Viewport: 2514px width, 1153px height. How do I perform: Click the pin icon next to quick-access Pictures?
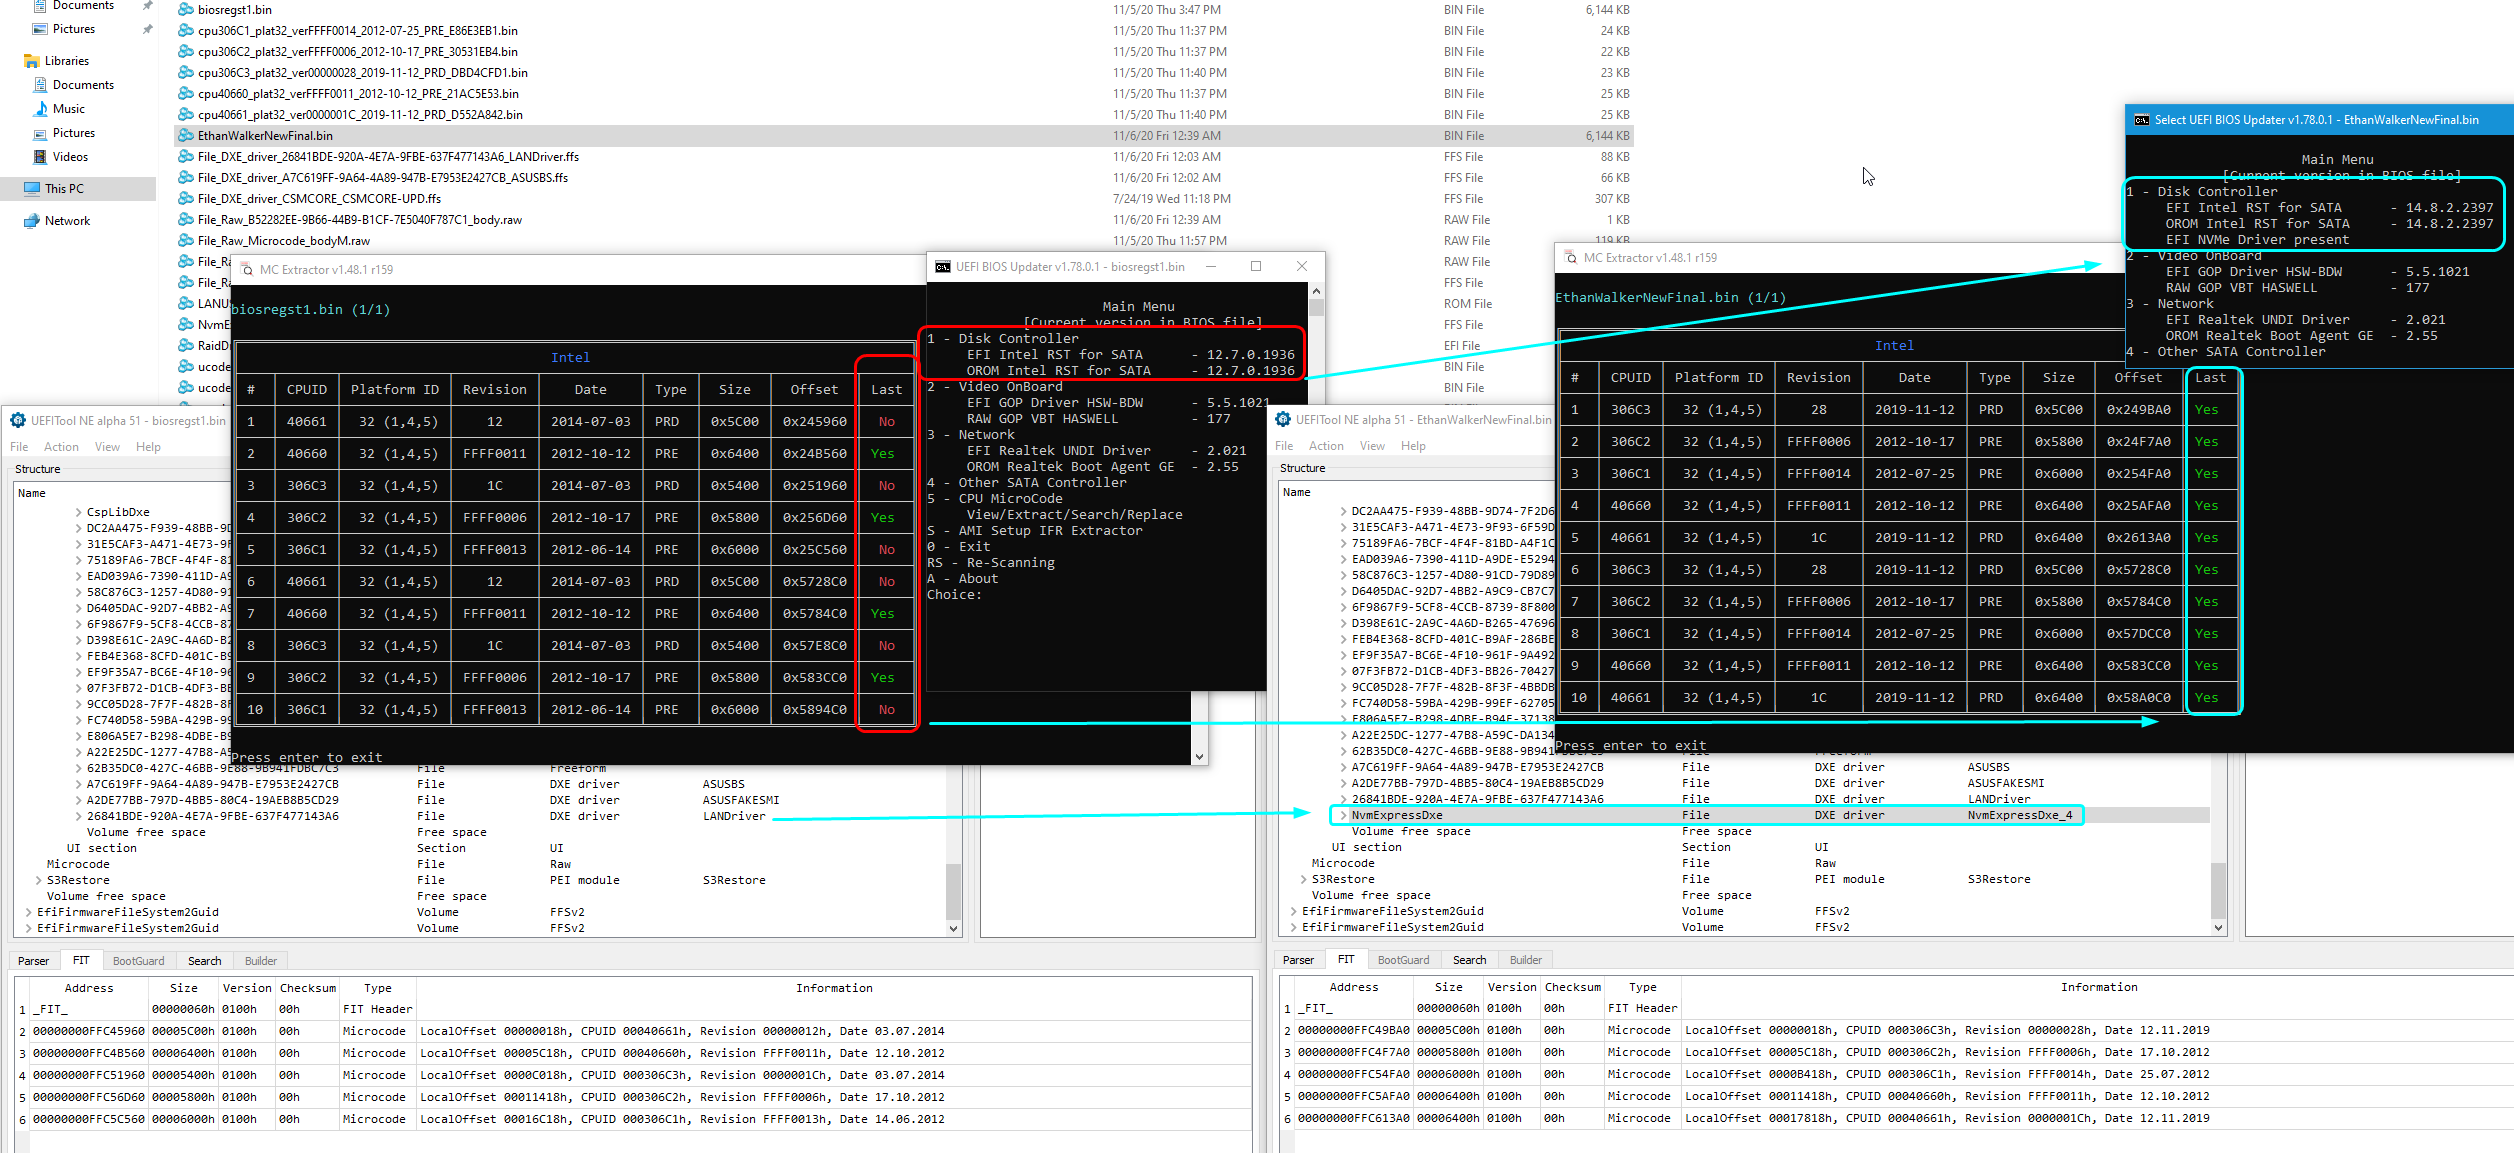coord(147,29)
